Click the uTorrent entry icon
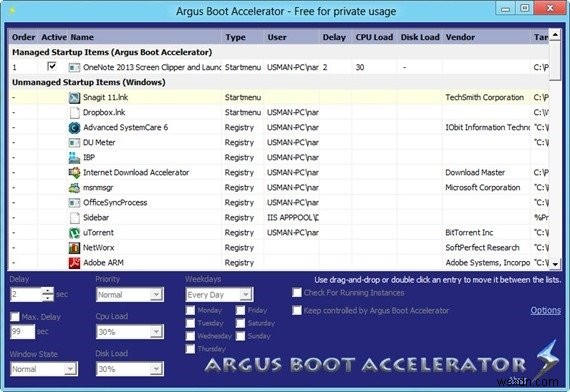This screenshot has height=392, width=570. (x=74, y=233)
